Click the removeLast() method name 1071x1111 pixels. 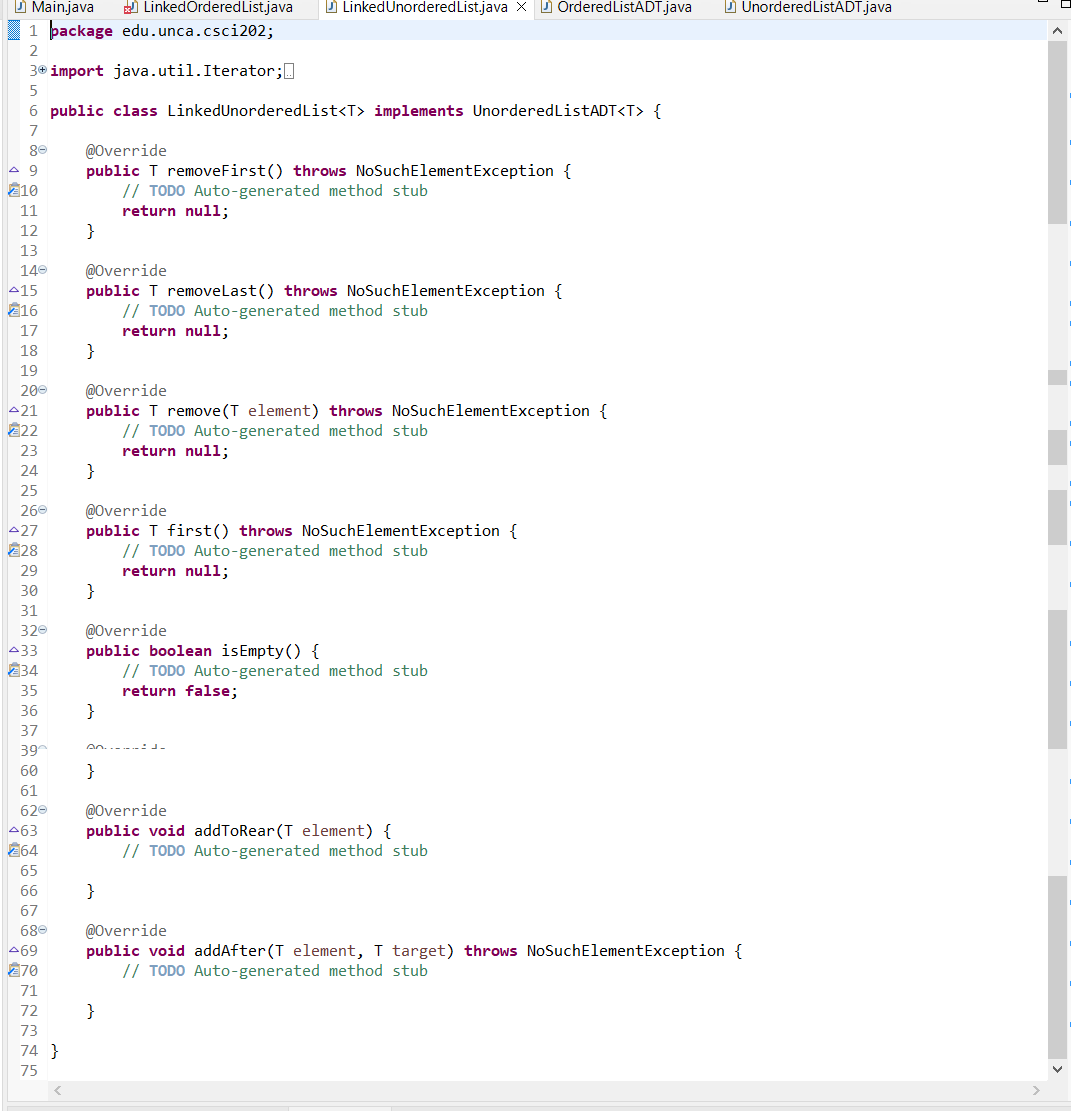[220, 291]
